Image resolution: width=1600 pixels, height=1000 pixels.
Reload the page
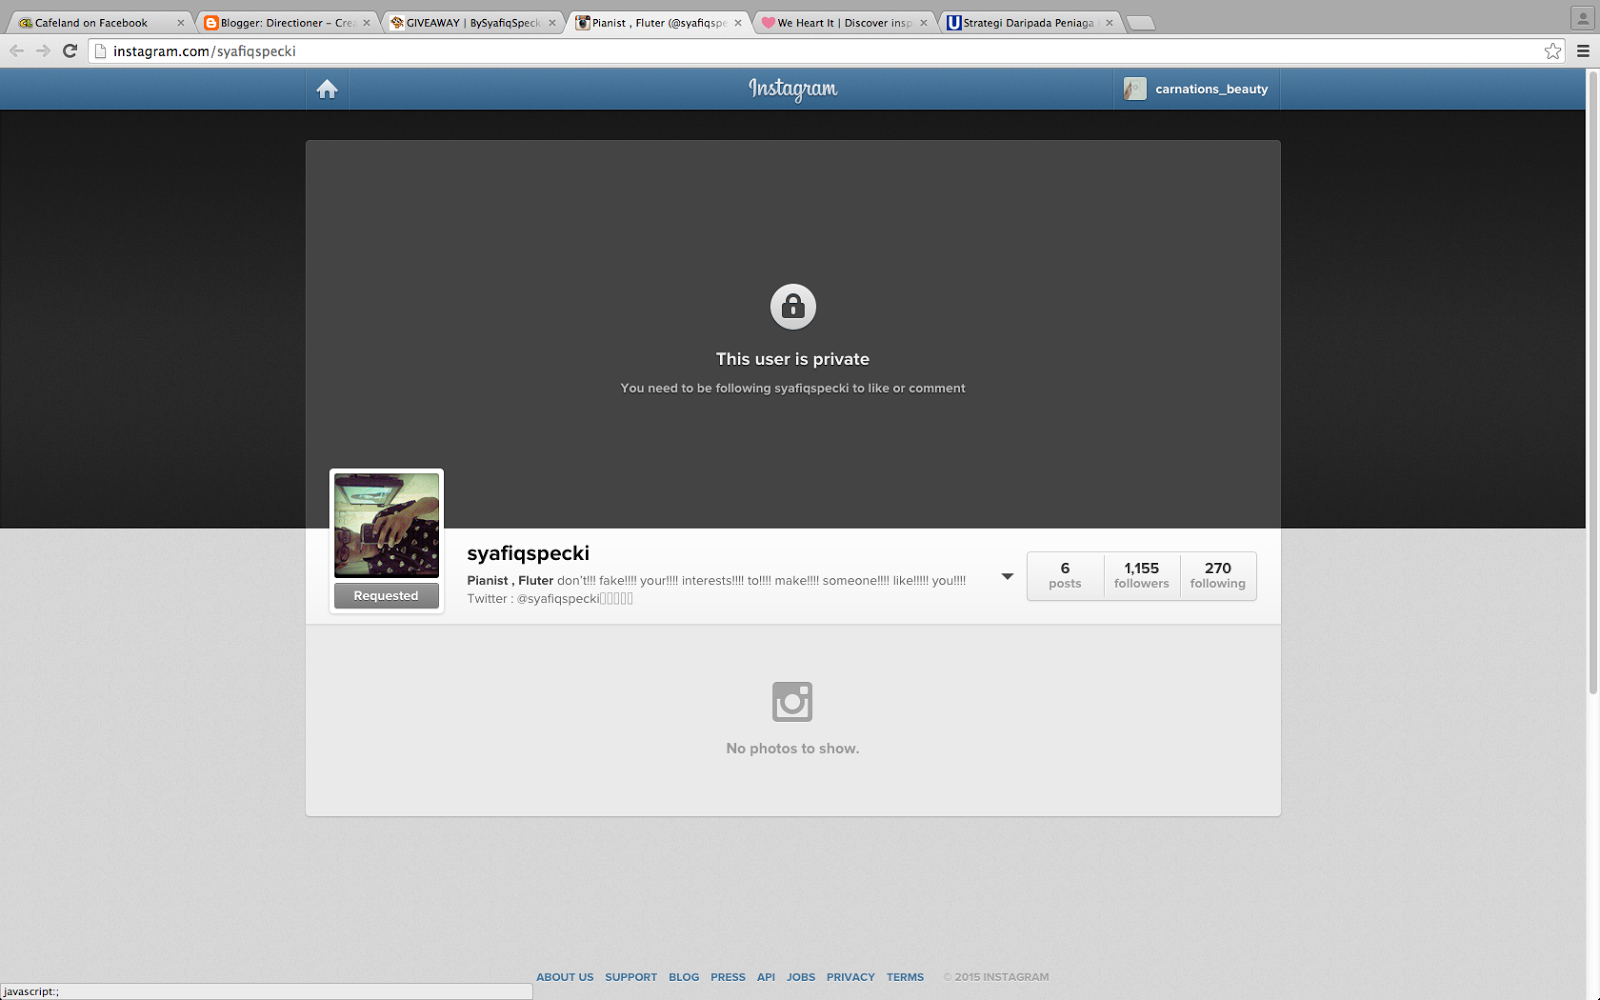point(70,51)
